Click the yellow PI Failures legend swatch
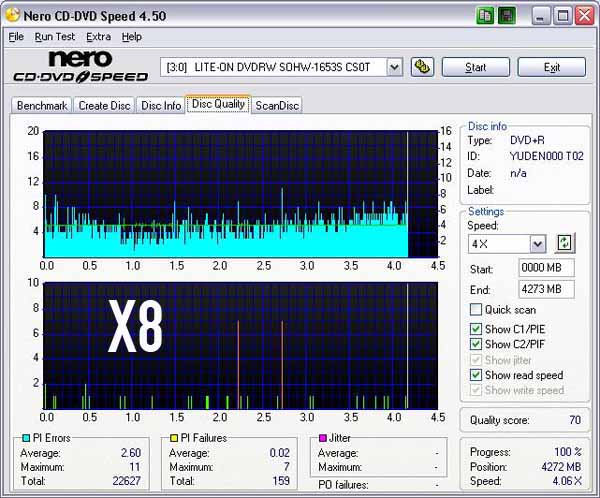 click(x=174, y=438)
